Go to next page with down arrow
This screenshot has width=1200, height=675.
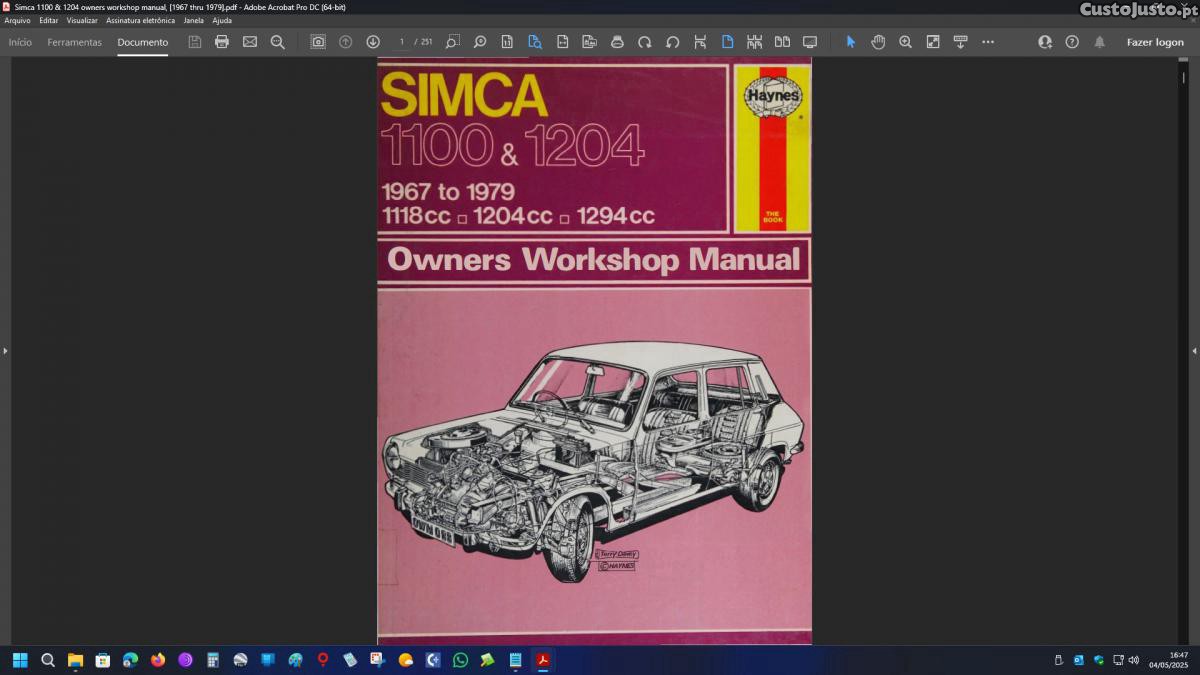(373, 42)
